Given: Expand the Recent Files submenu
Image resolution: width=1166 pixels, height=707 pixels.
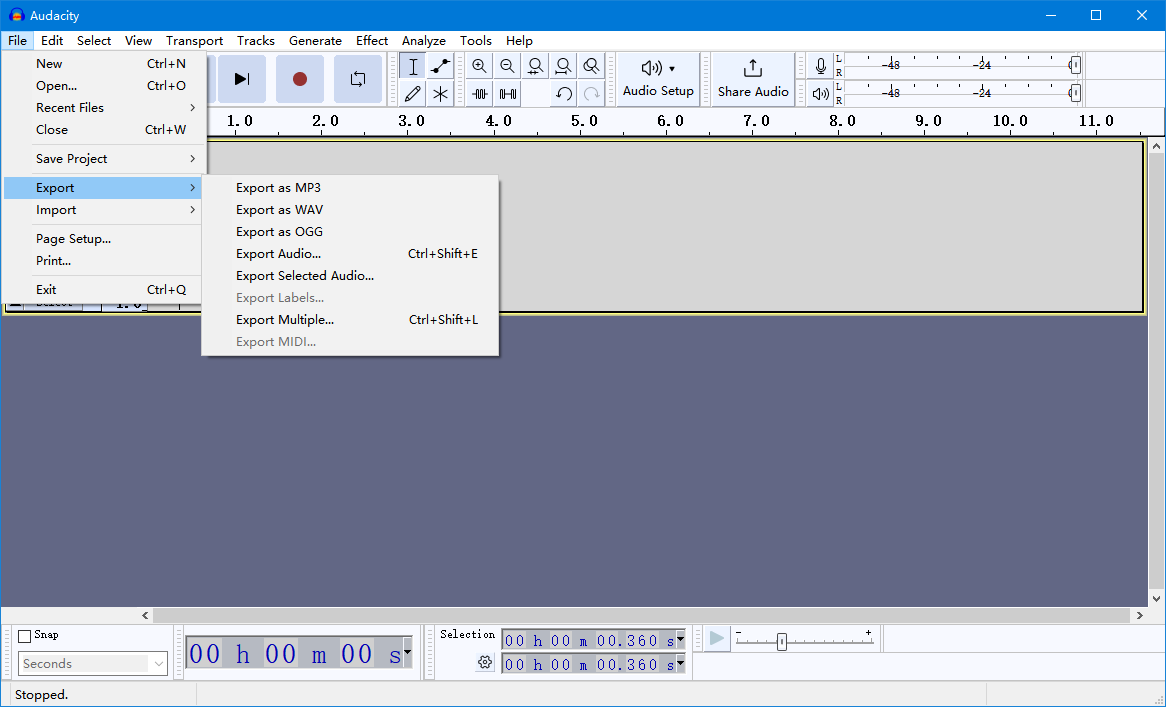Looking at the screenshot, I should (103, 108).
